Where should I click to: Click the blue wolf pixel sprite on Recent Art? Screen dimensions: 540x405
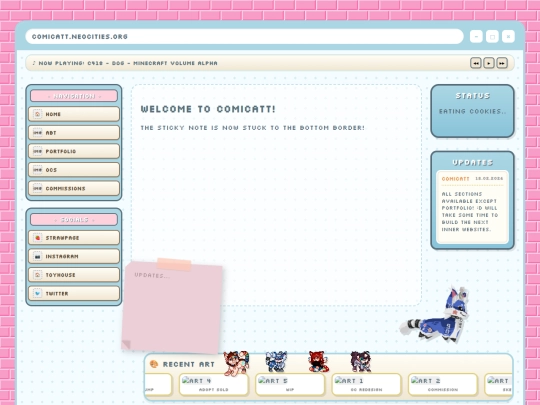276,362
